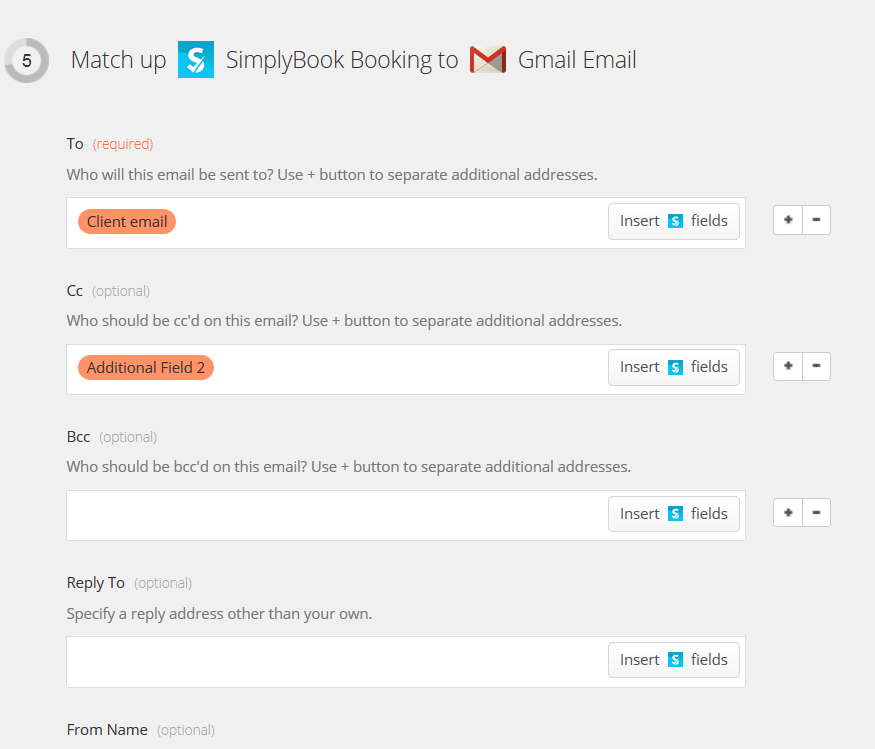875x749 pixels.
Task: Open Insert fields dropdown for To
Action: [673, 221]
